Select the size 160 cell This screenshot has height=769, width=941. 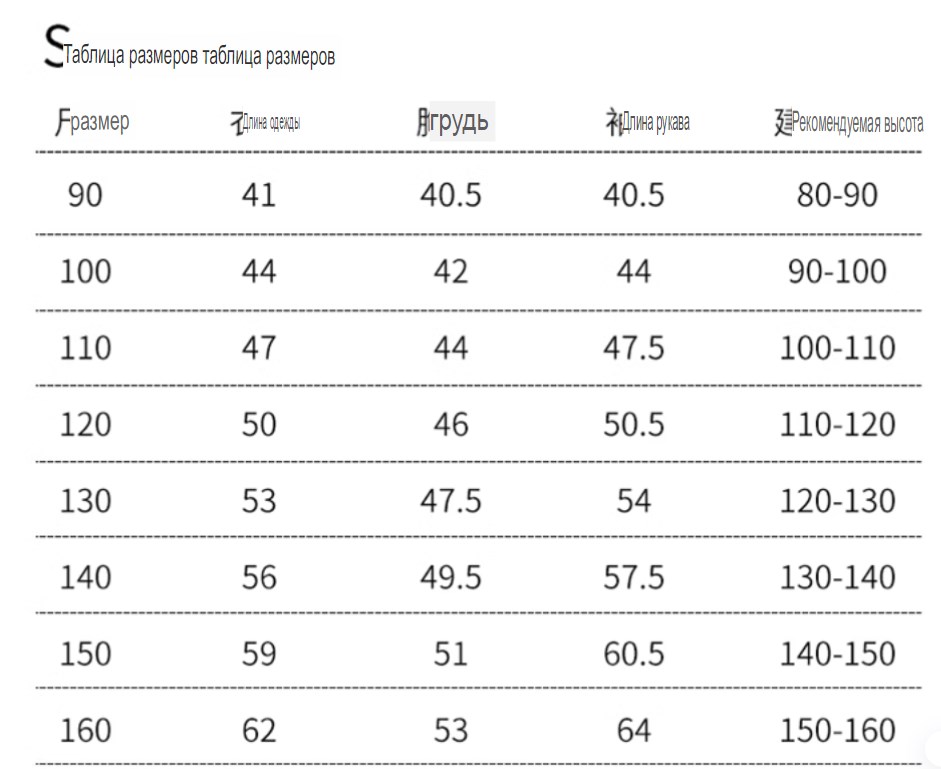(85, 731)
